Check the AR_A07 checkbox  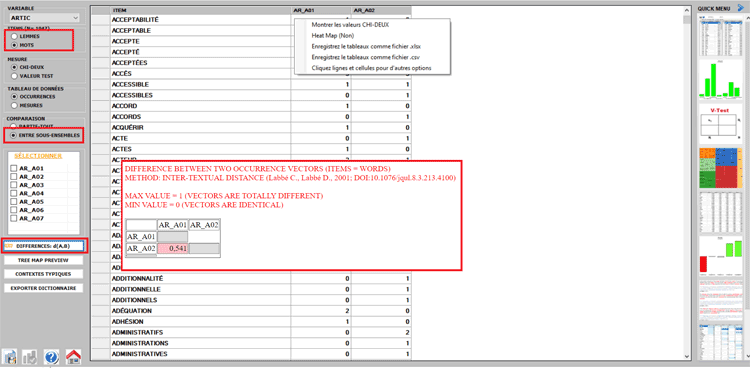click(13, 218)
